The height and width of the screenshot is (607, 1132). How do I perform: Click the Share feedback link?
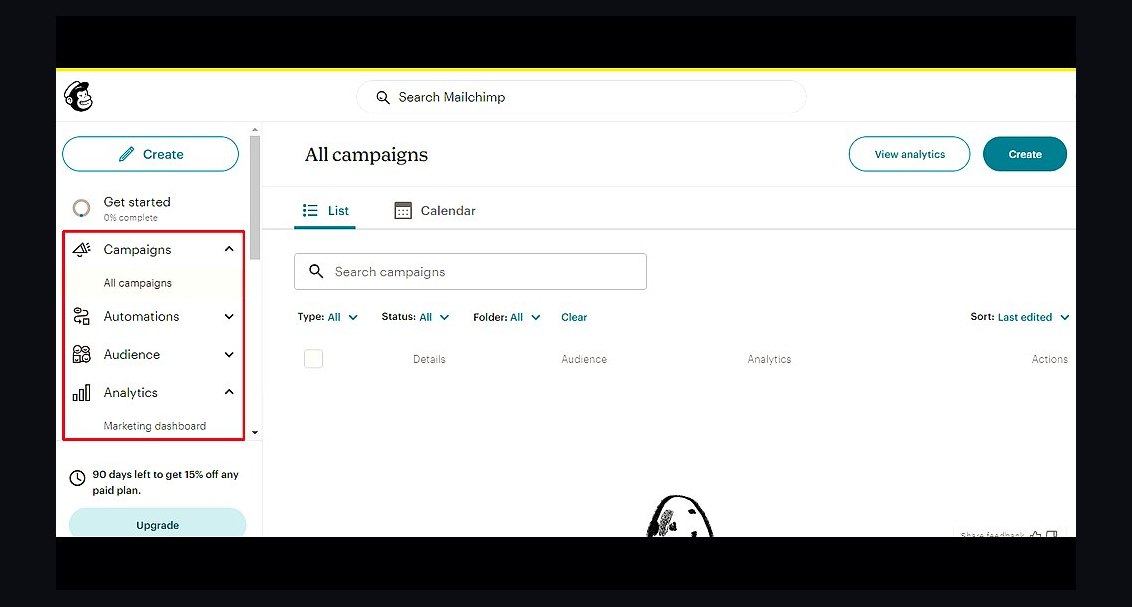(992, 534)
